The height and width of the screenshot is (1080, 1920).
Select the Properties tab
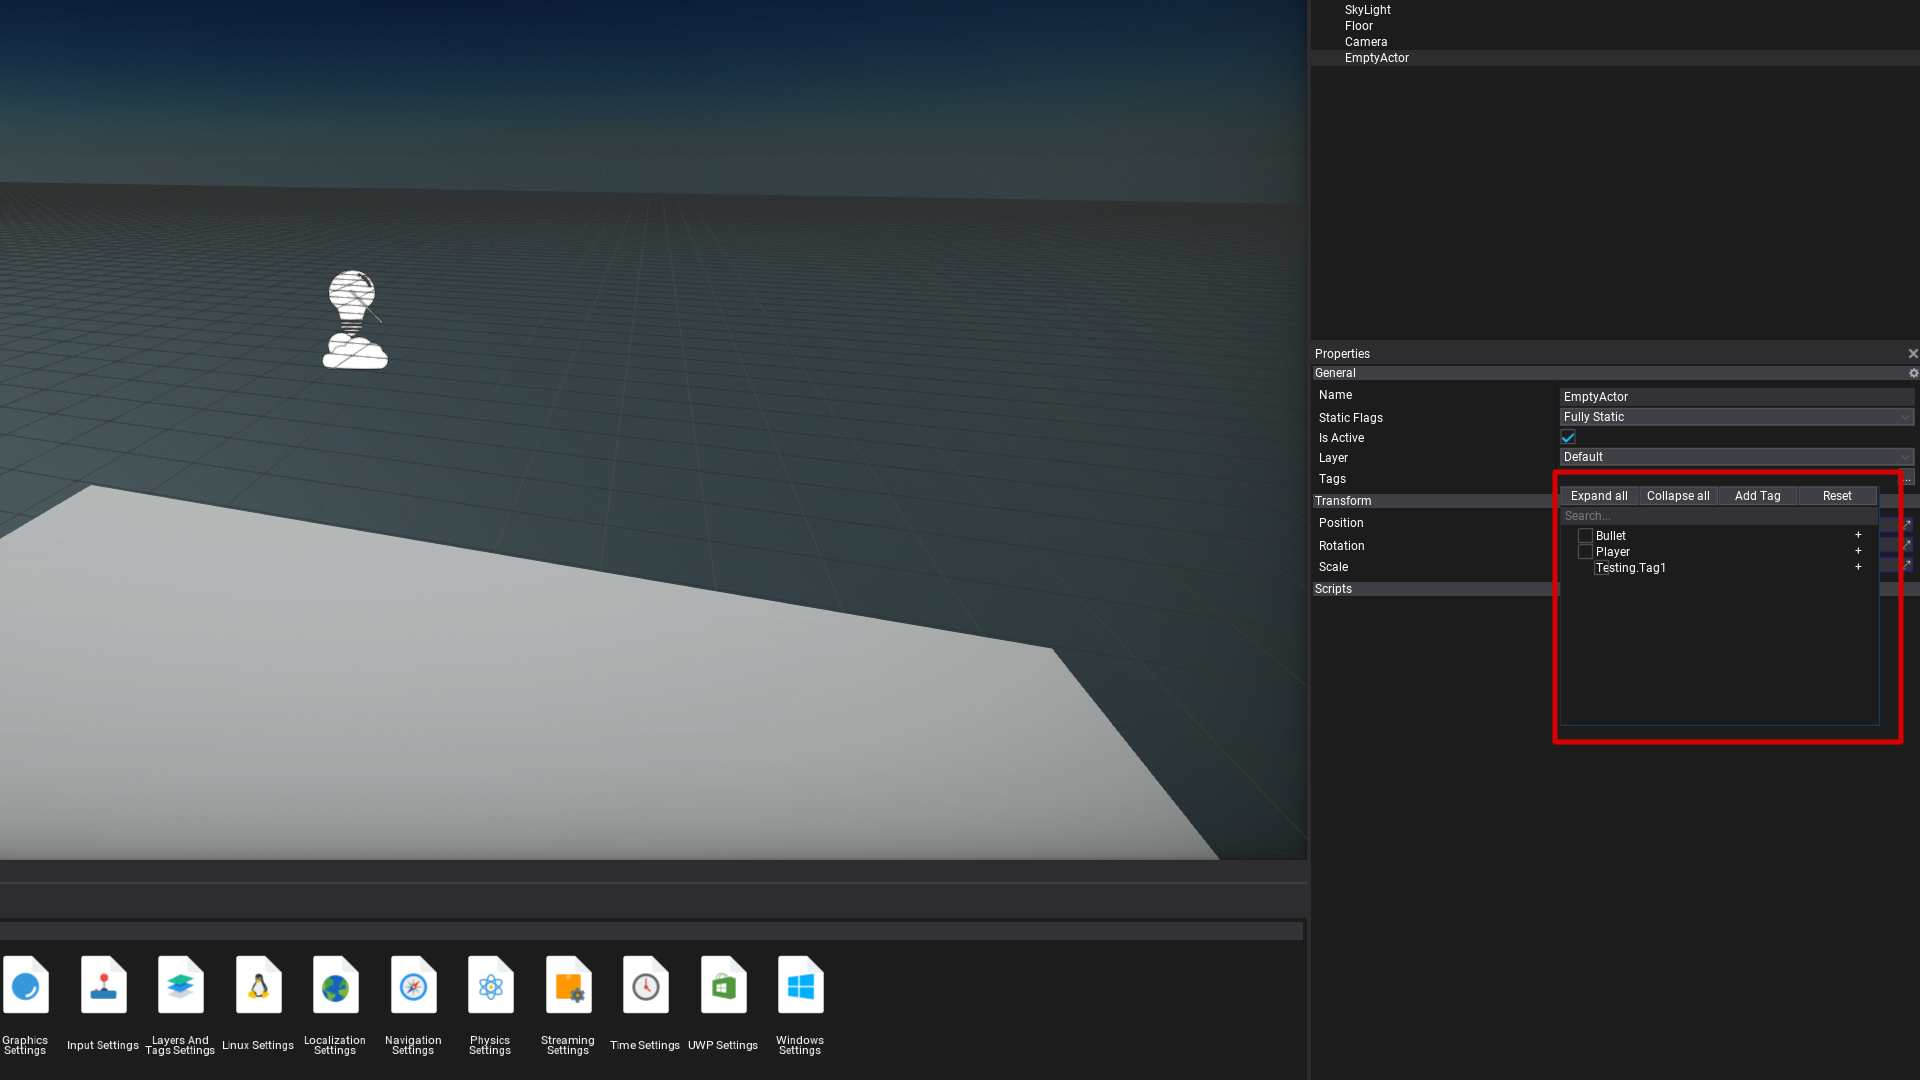click(x=1342, y=354)
